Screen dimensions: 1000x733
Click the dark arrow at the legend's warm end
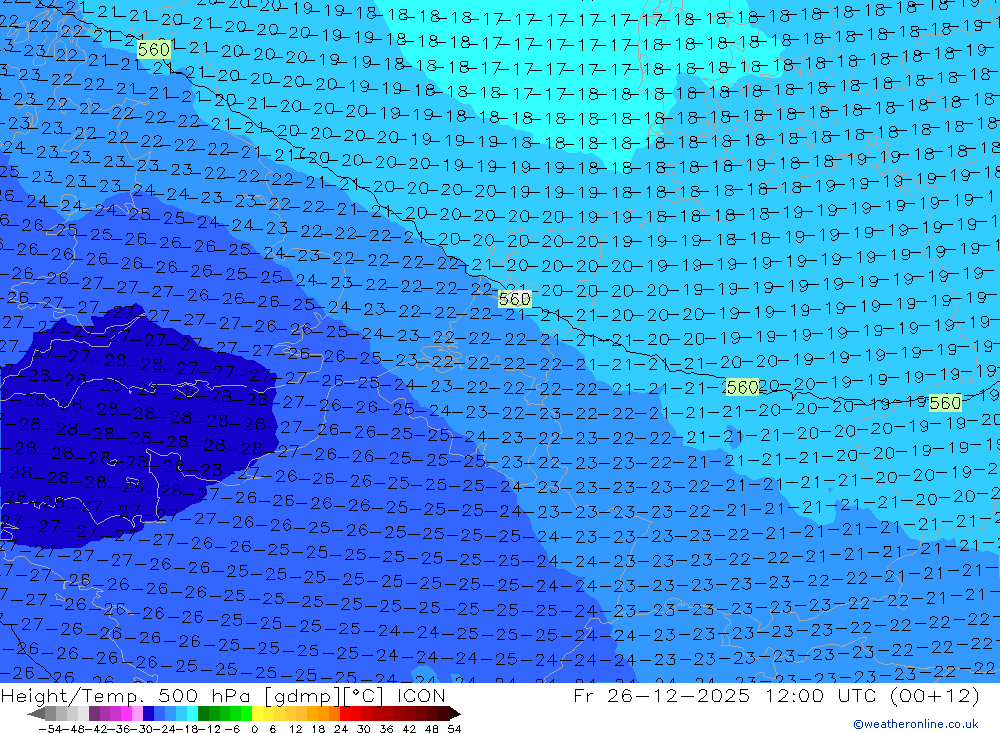pyautogui.click(x=454, y=713)
